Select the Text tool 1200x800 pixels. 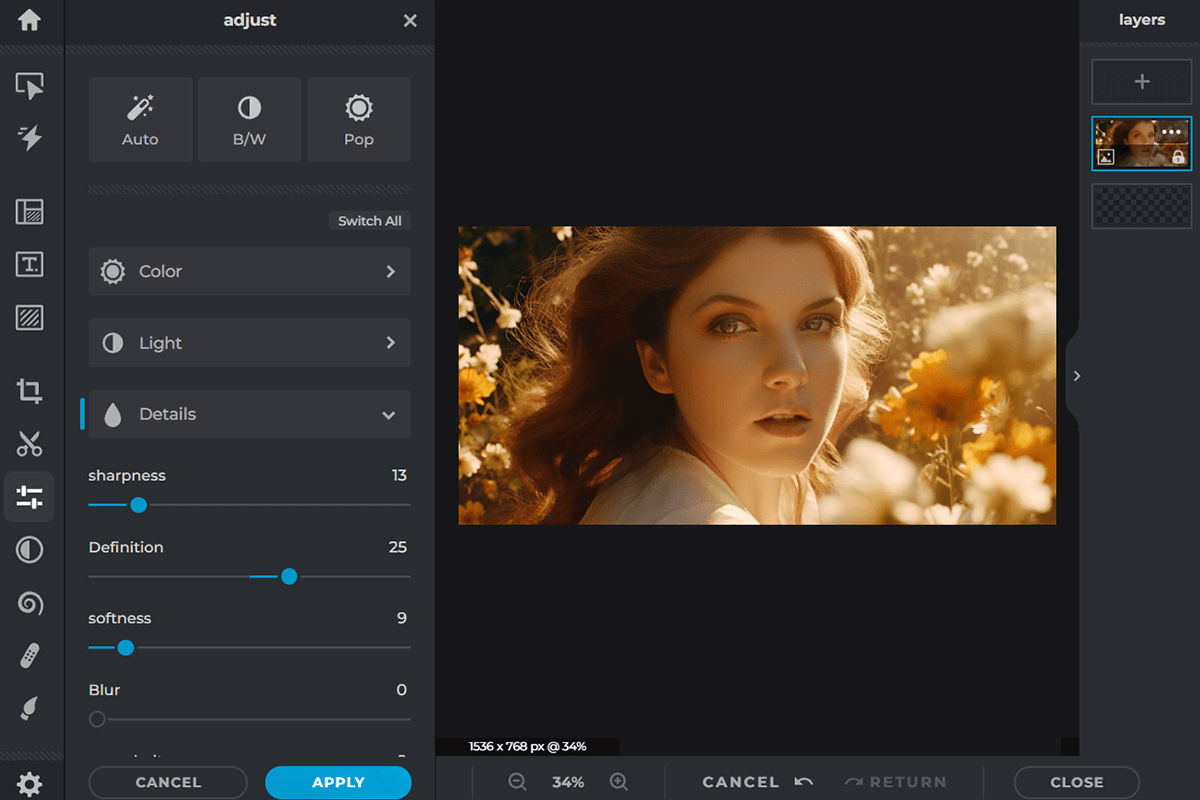pos(30,264)
